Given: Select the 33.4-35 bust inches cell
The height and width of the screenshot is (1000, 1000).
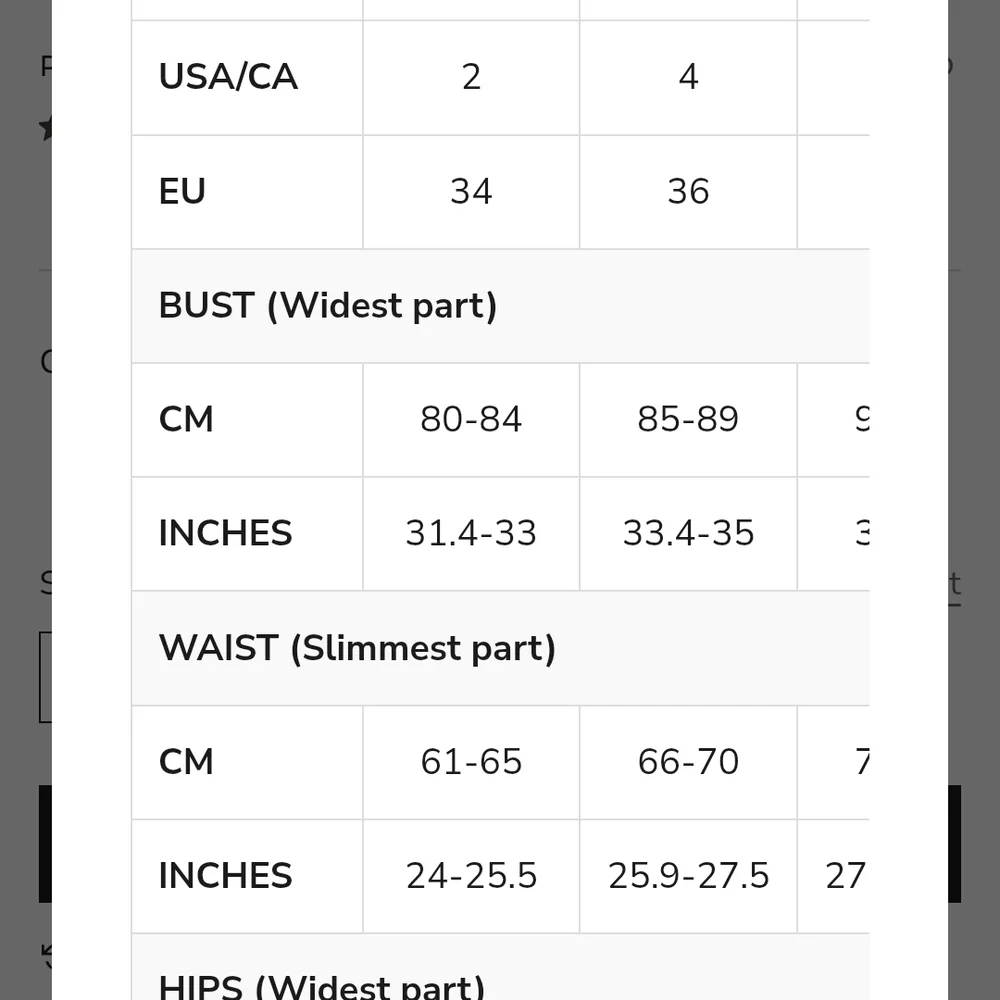Looking at the screenshot, I should pyautogui.click(x=688, y=533).
